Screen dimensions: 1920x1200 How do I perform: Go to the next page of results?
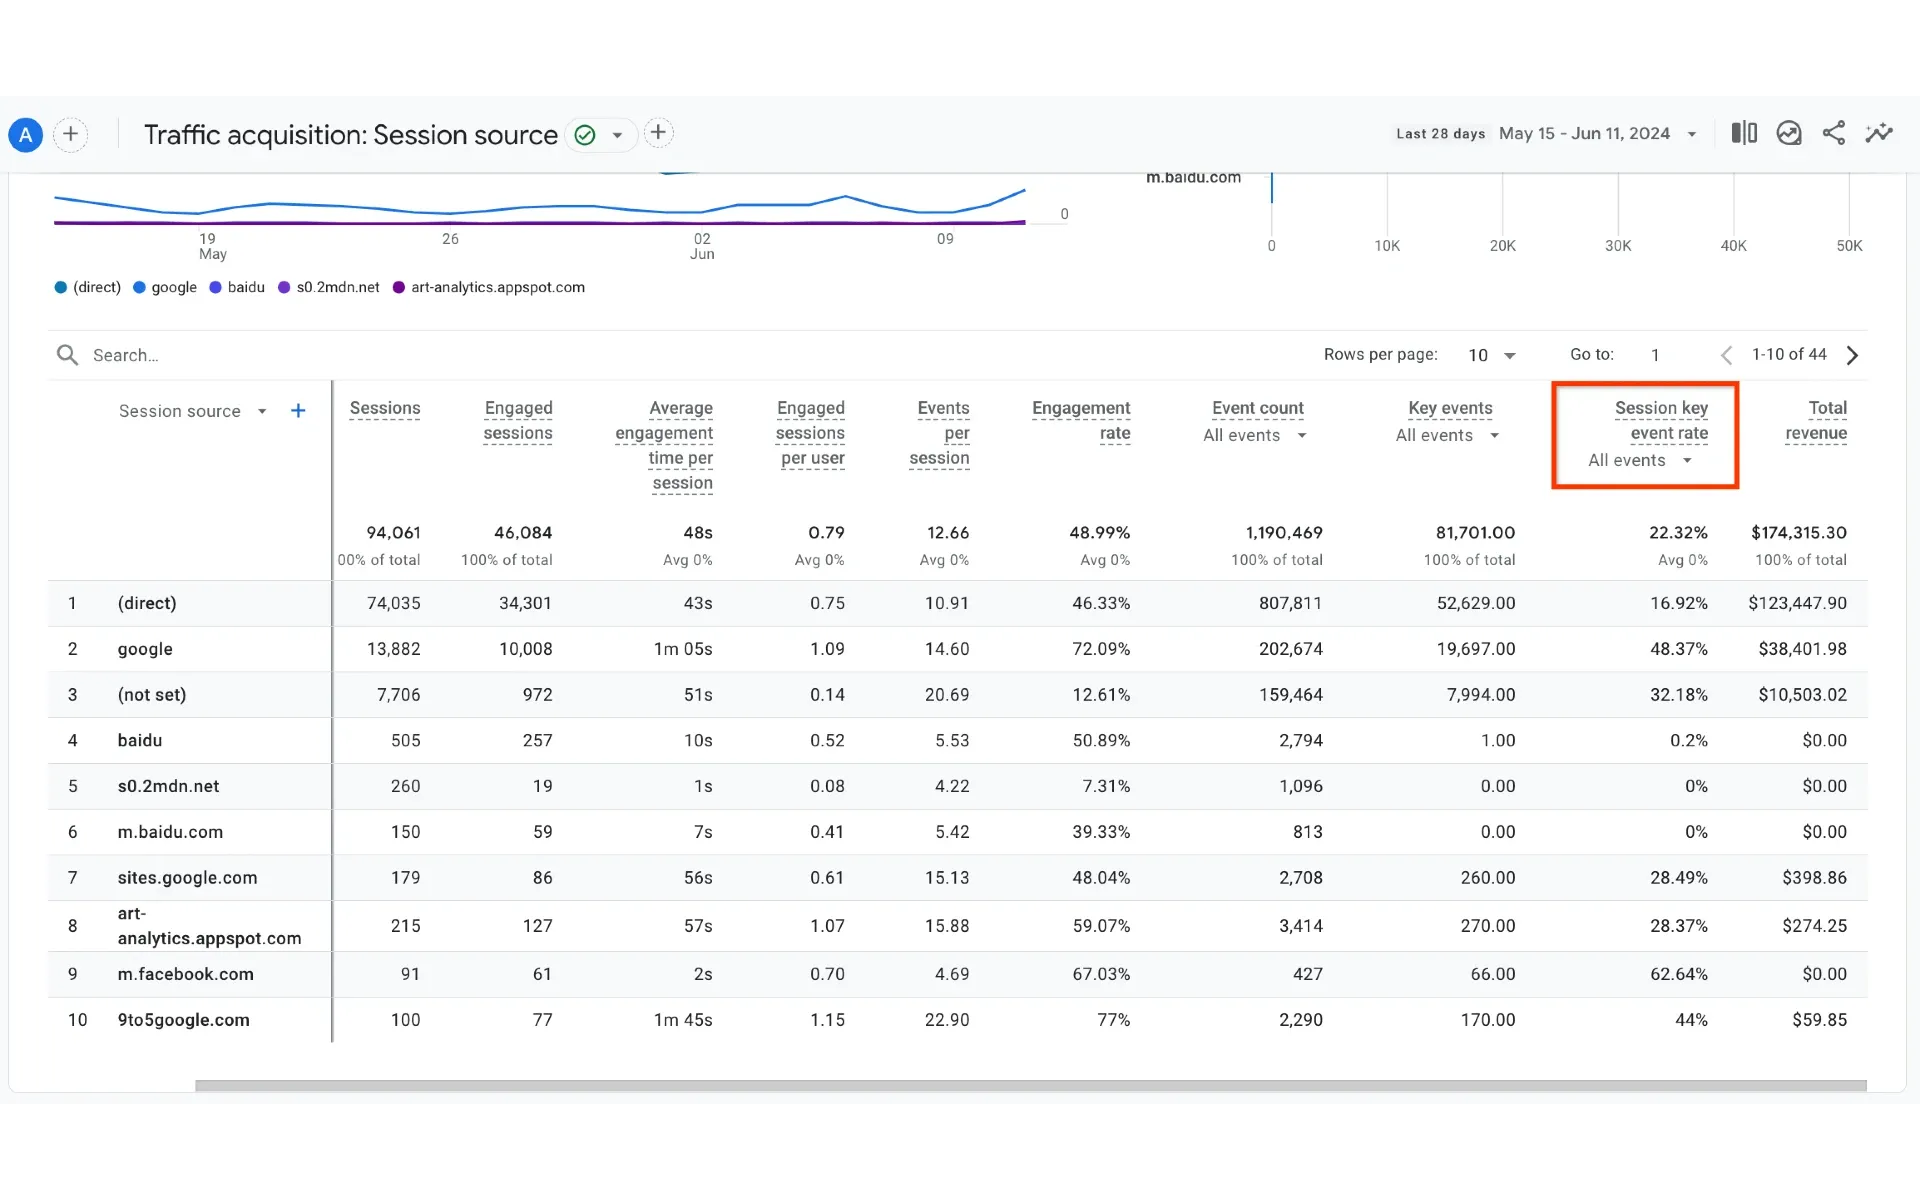click(1853, 355)
